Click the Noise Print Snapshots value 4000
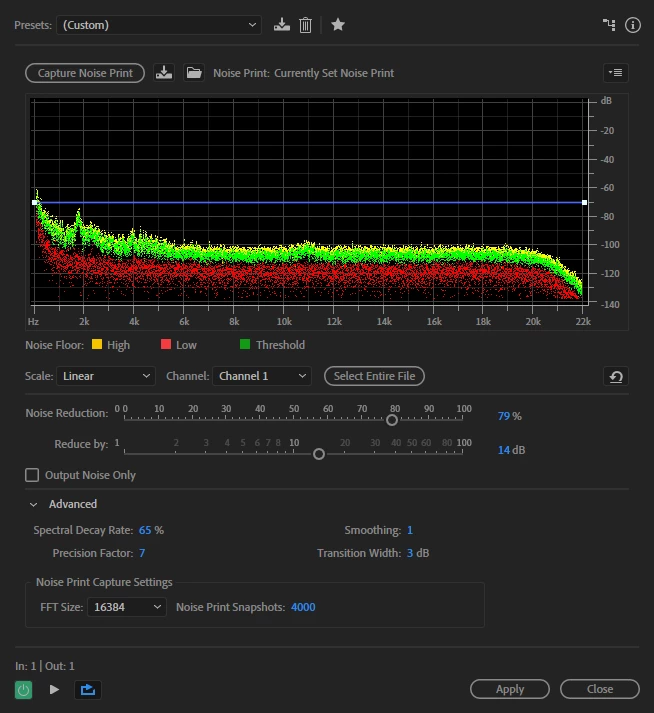 click(303, 607)
